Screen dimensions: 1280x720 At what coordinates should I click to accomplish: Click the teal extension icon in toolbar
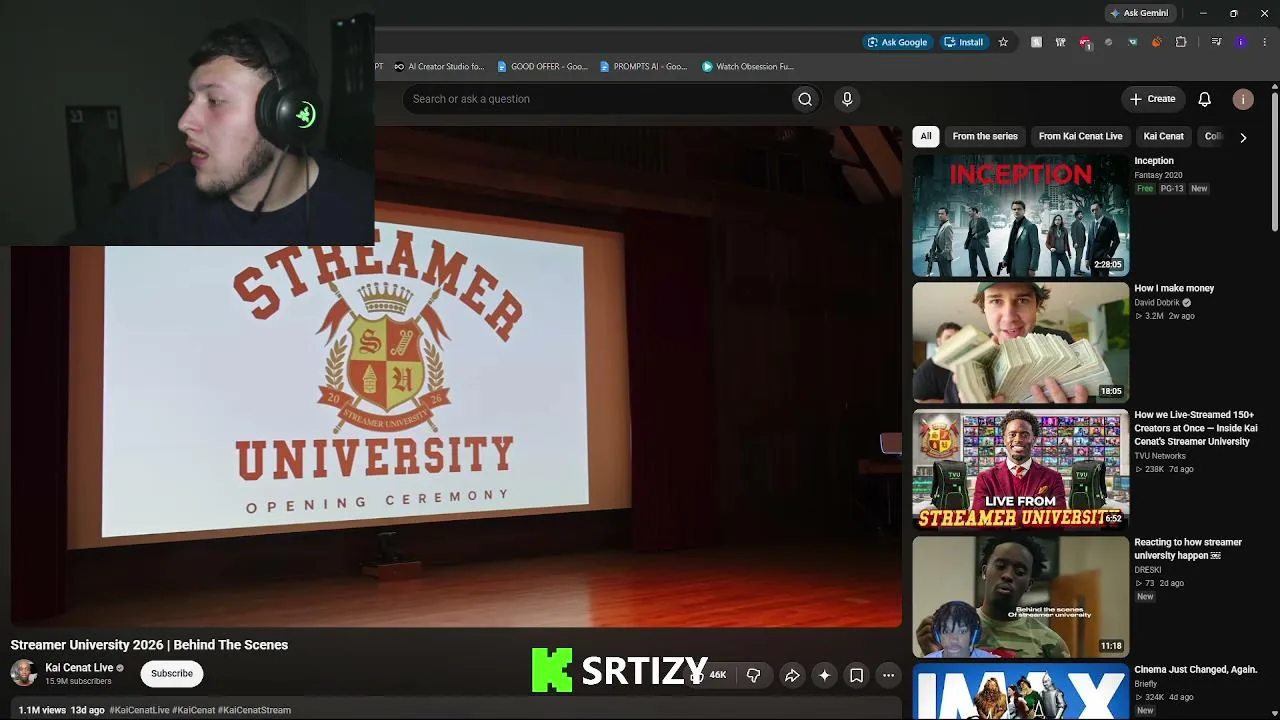(1133, 42)
